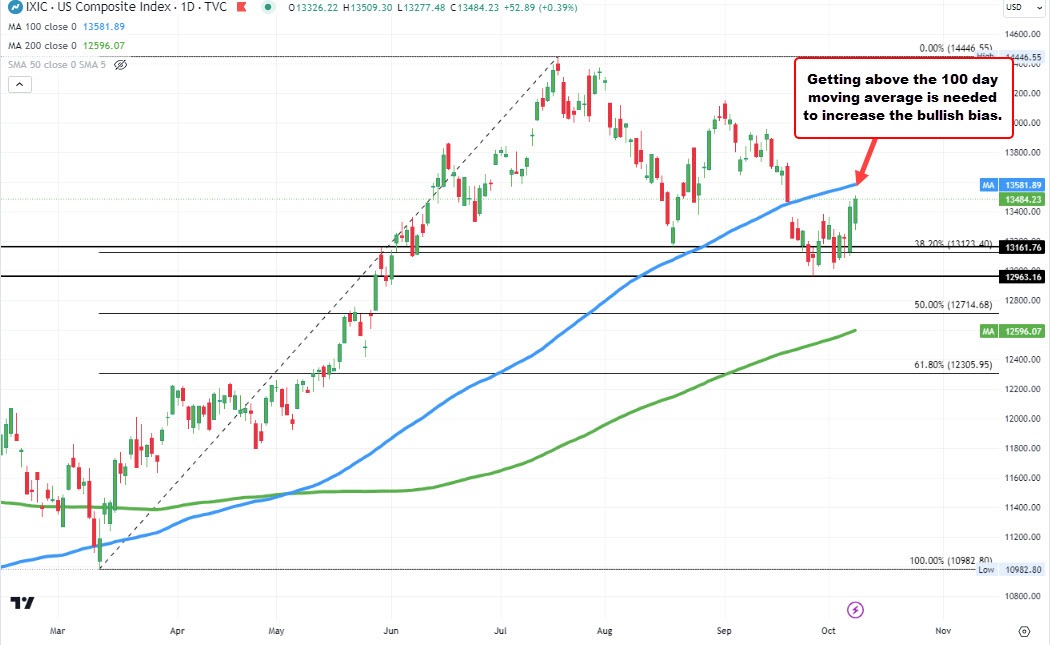Click the Apr label on time axis
The image size is (1050, 645).
click(x=177, y=631)
